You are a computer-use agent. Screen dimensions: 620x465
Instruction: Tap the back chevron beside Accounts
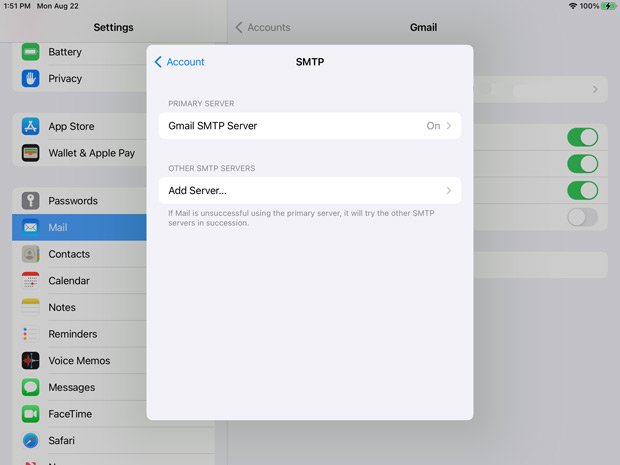click(239, 27)
